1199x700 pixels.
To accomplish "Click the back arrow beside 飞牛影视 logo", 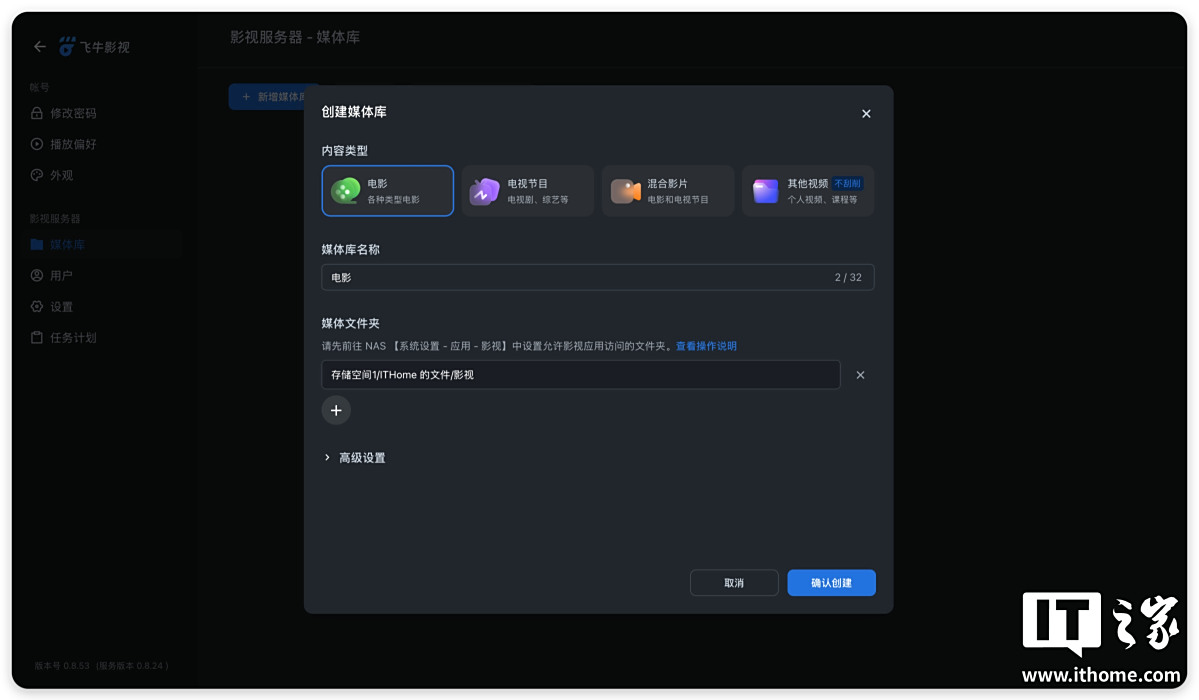I will pyautogui.click(x=40, y=47).
